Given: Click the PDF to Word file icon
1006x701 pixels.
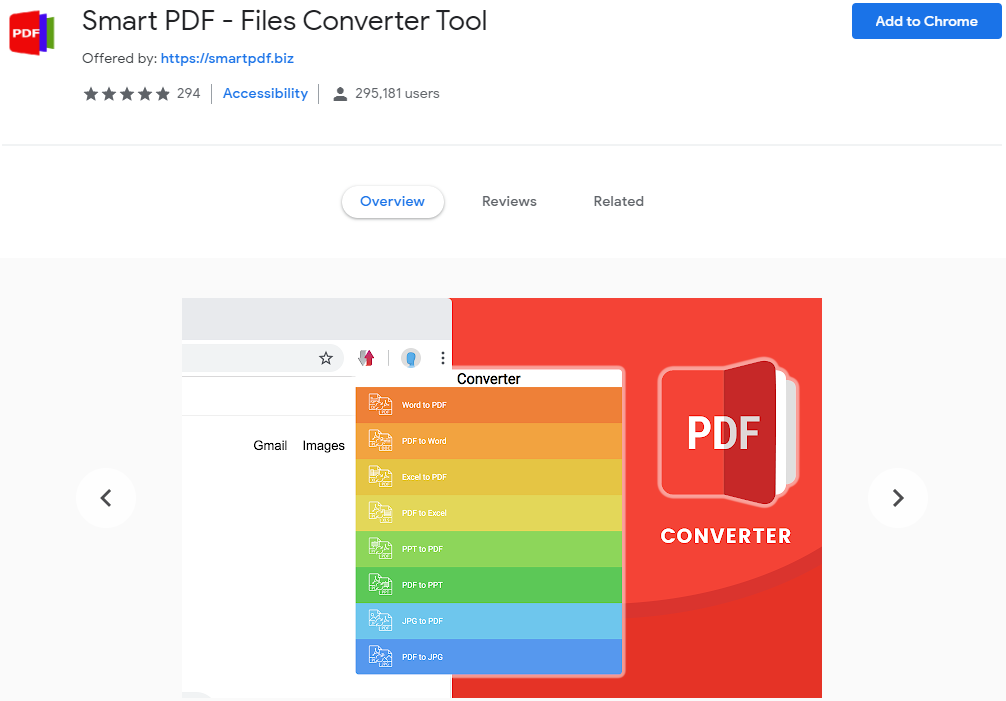Looking at the screenshot, I should 380,441.
